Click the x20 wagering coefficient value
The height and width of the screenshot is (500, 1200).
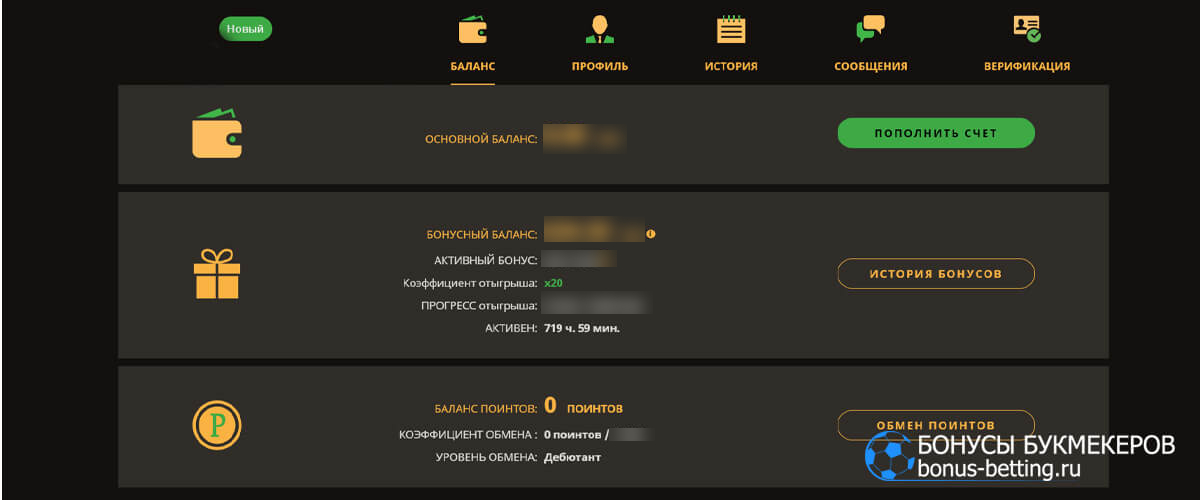coord(553,283)
